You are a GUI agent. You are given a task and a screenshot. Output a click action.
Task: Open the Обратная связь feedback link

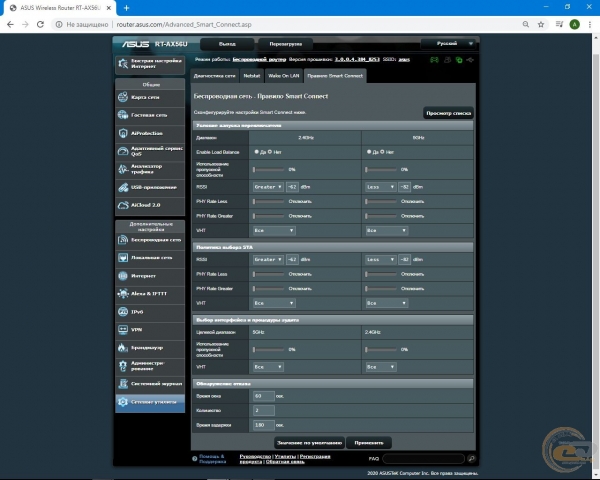pyautogui.click(x=285, y=462)
